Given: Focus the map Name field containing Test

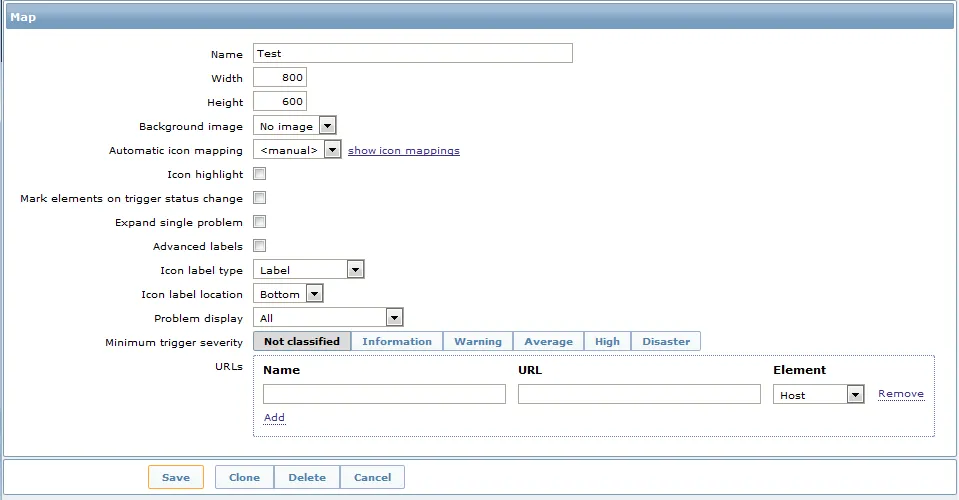Looking at the screenshot, I should pyautogui.click(x=413, y=53).
